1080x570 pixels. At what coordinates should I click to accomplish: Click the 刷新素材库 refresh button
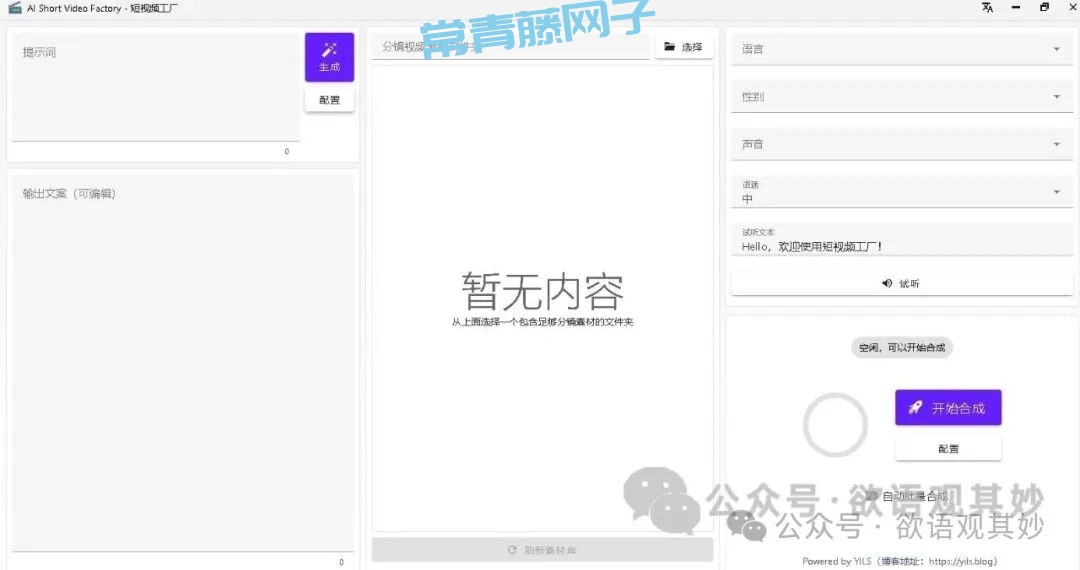(x=542, y=550)
